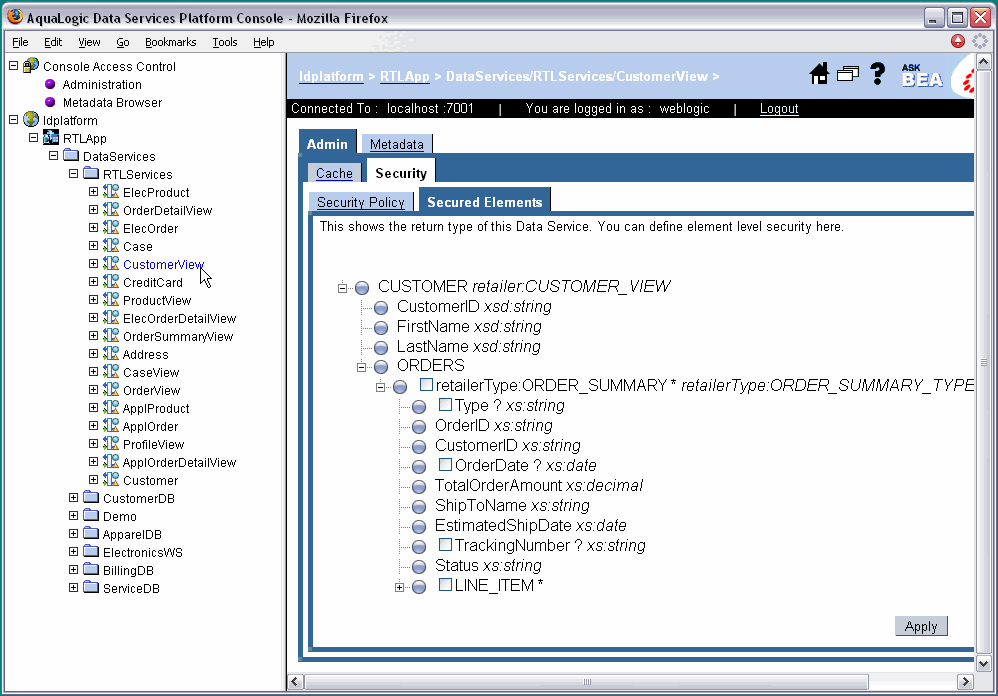Click the Address data service icon
Viewport: 998px width, 696px height.
point(111,353)
